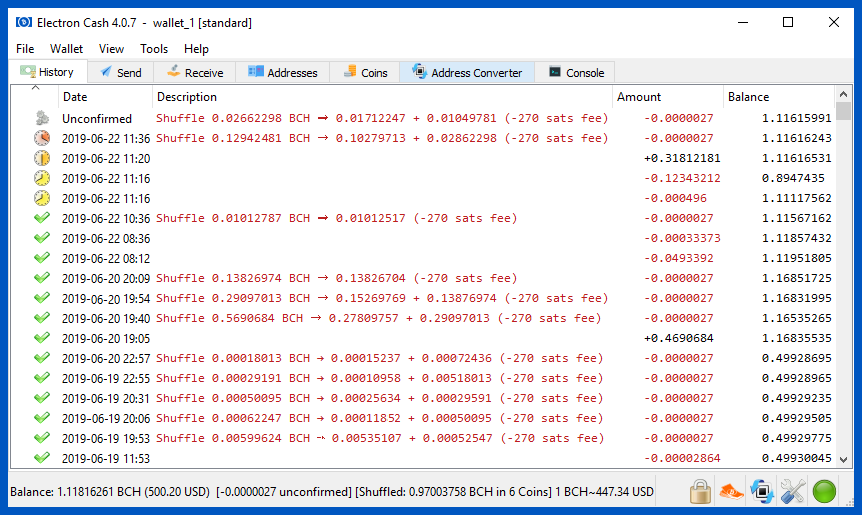Sort by the Amount column header
The height and width of the screenshot is (515, 862).
coord(667,97)
